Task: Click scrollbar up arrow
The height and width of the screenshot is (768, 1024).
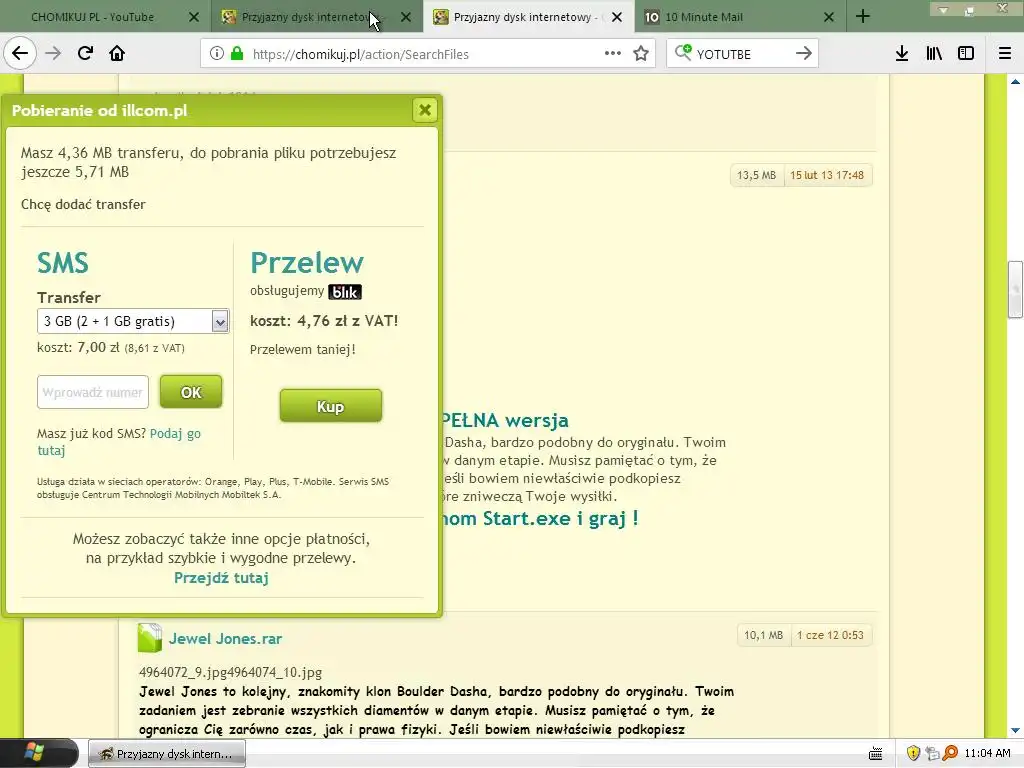Action: pyautogui.click(x=1015, y=82)
